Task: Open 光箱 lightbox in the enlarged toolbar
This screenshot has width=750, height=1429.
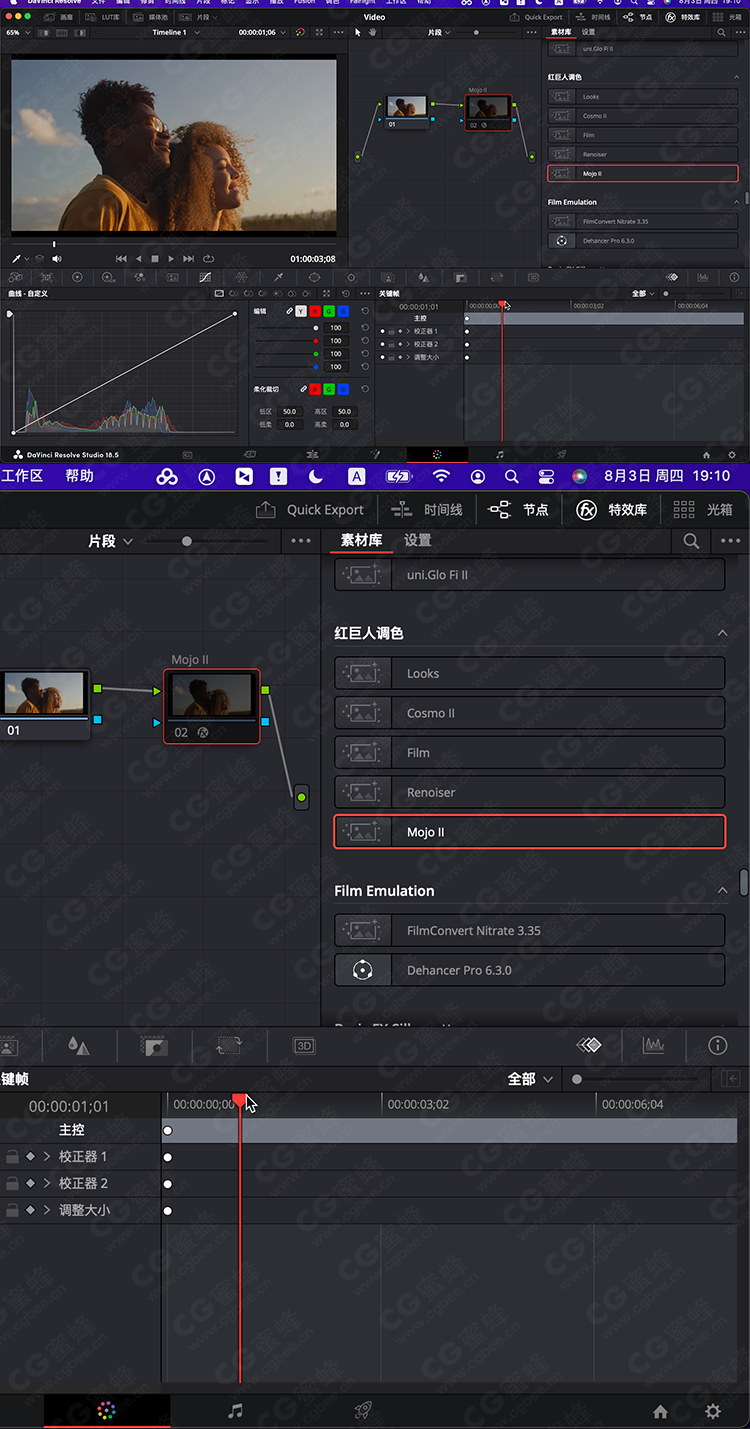Action: pyautogui.click(x=703, y=510)
